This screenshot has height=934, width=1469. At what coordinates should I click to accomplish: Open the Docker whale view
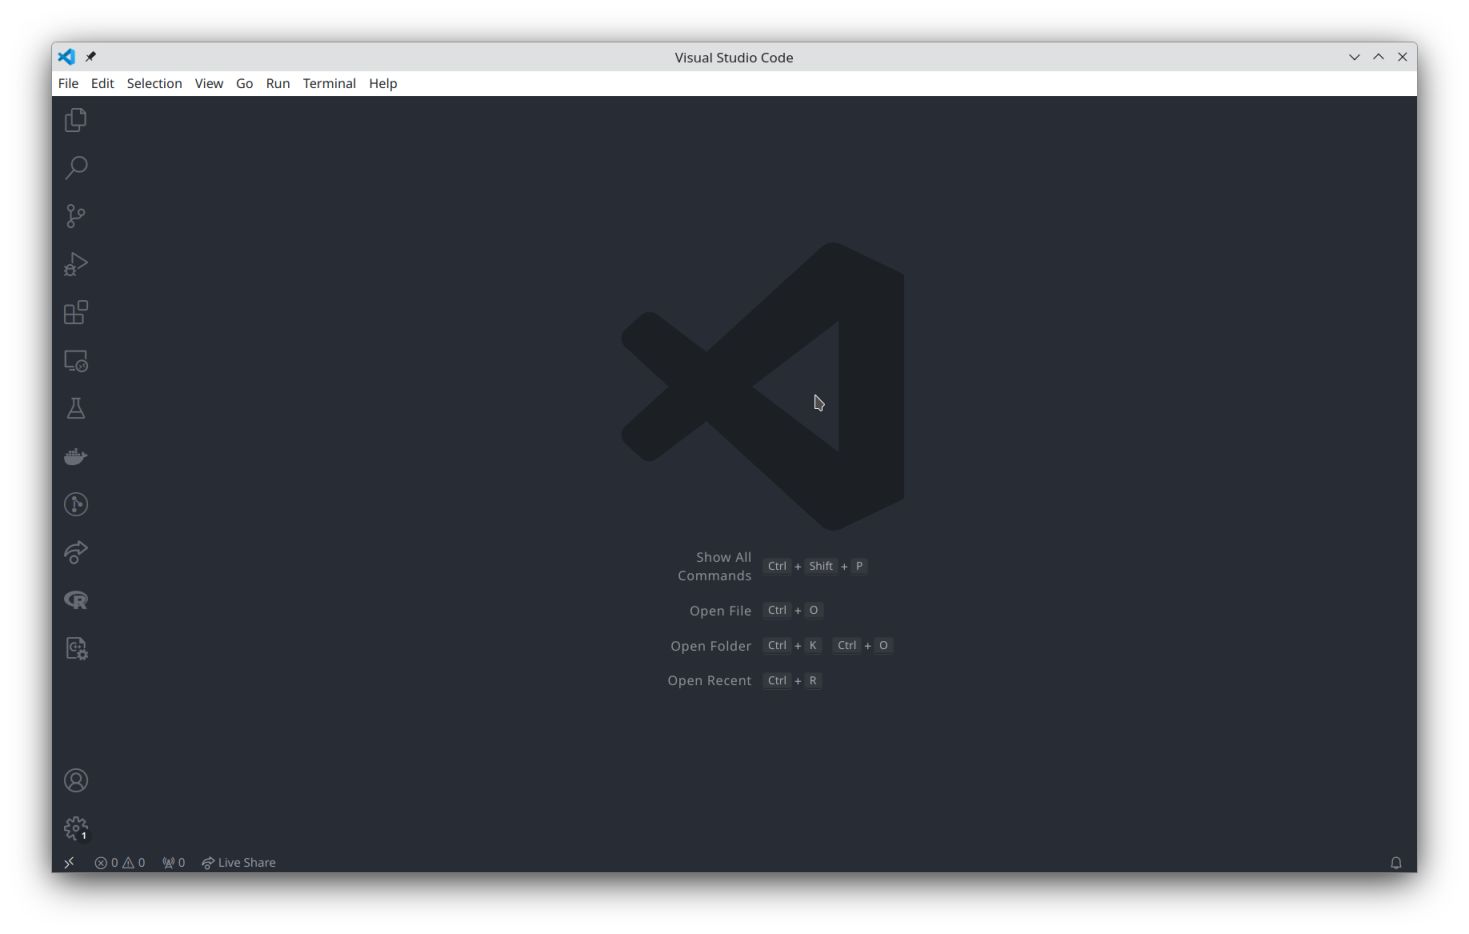click(x=76, y=456)
